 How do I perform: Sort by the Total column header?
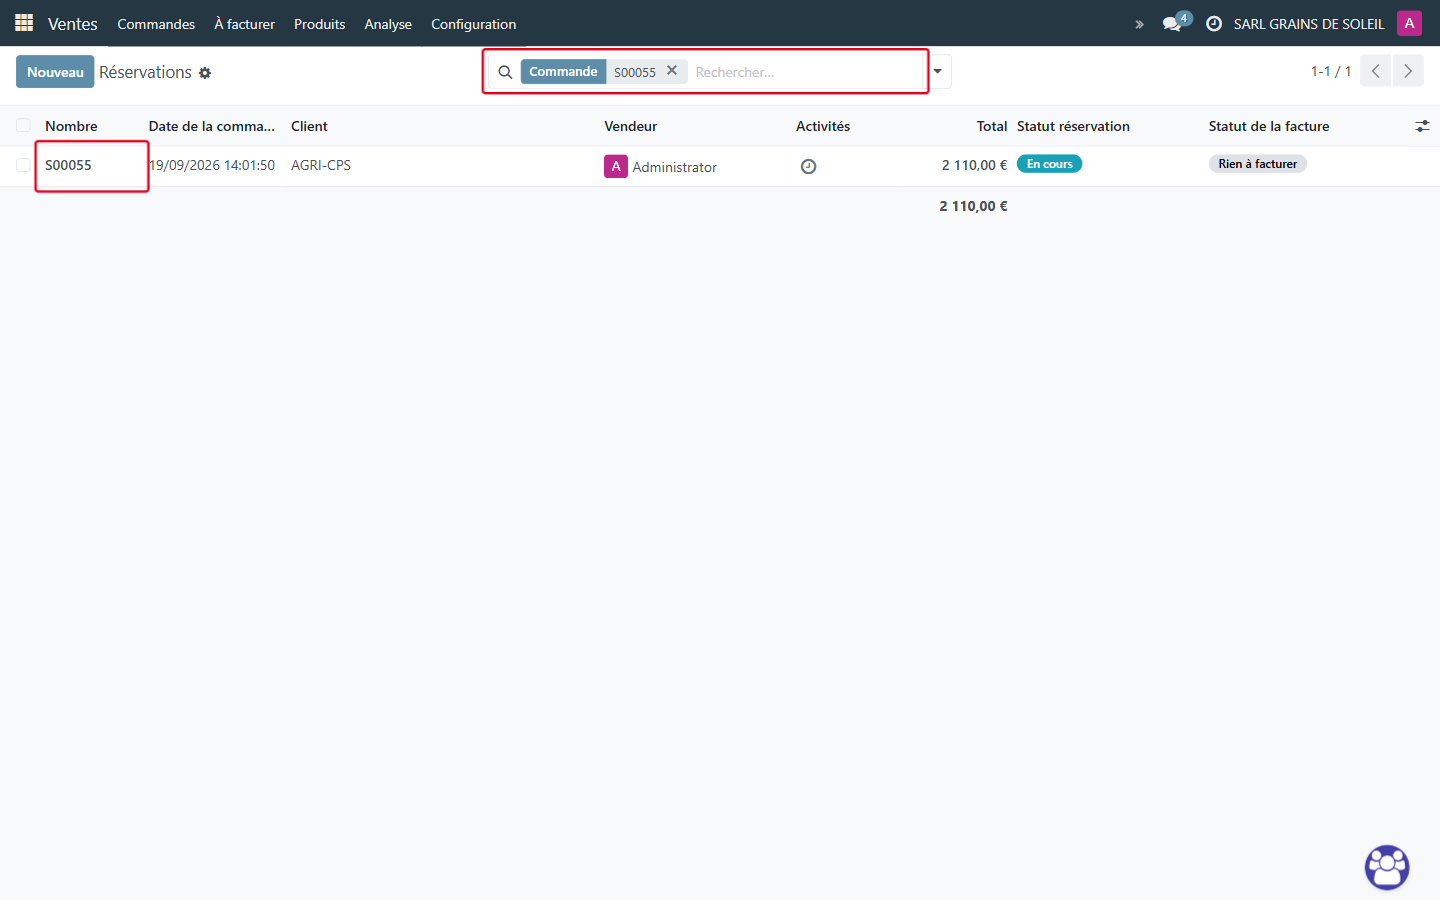click(992, 126)
